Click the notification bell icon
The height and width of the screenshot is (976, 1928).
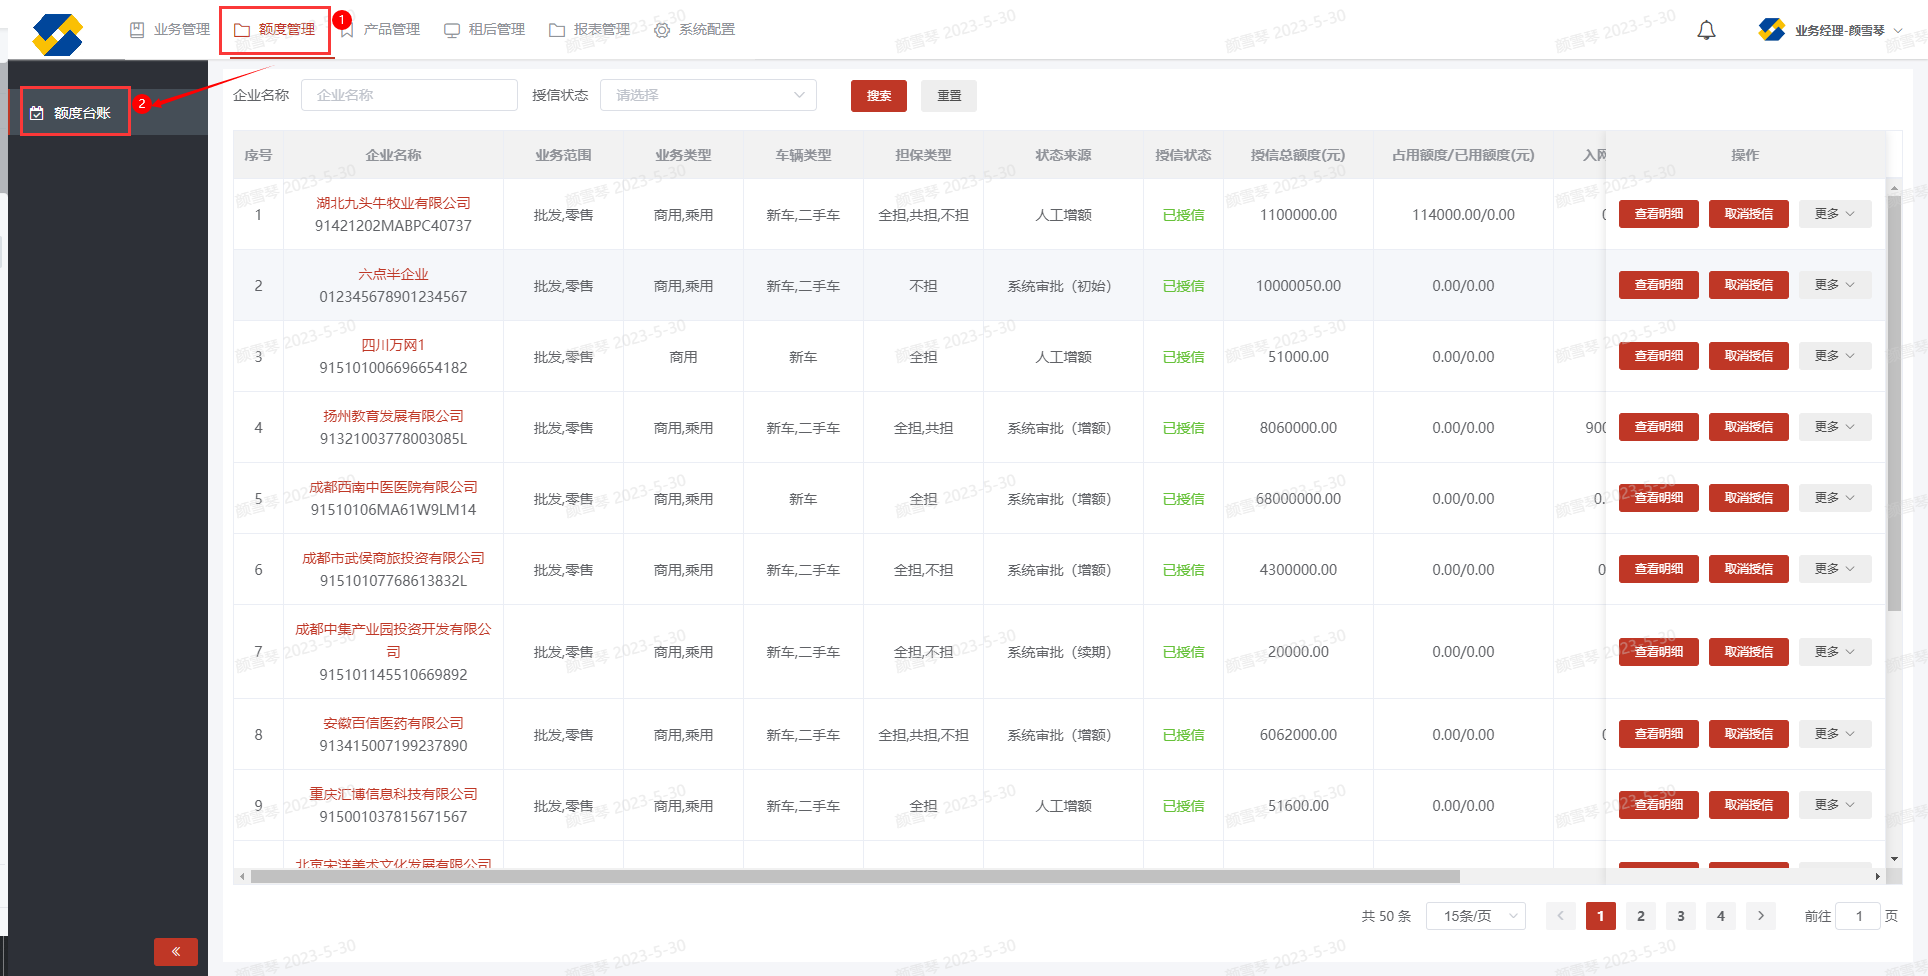coord(1706,30)
